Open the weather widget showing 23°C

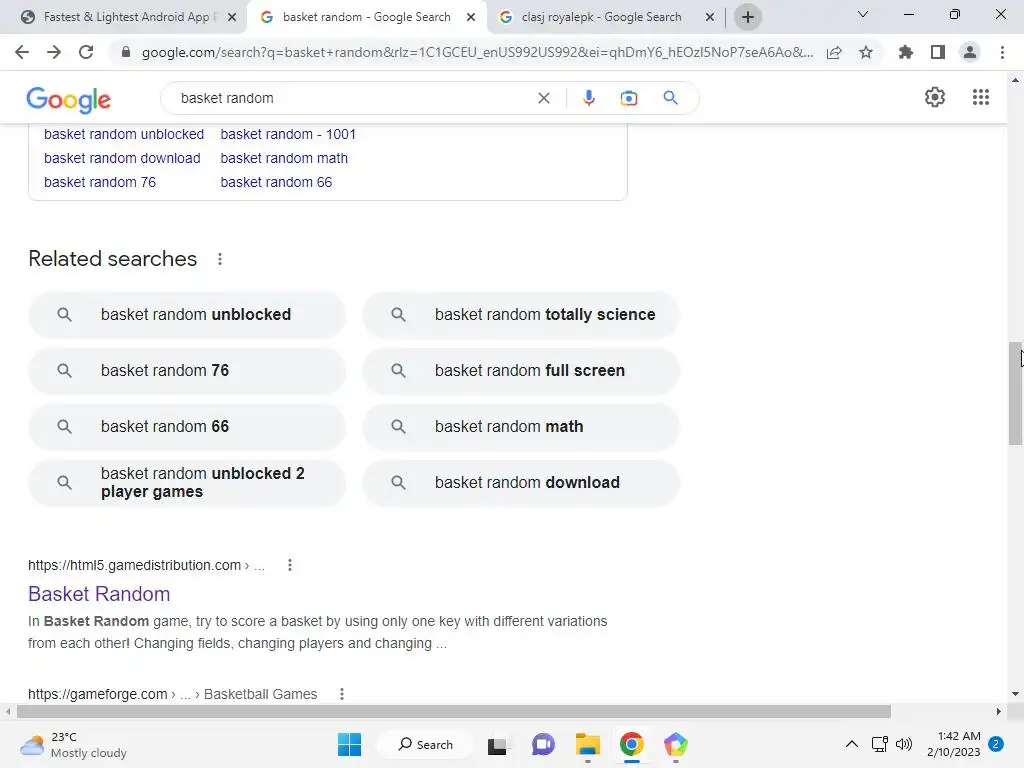73,744
